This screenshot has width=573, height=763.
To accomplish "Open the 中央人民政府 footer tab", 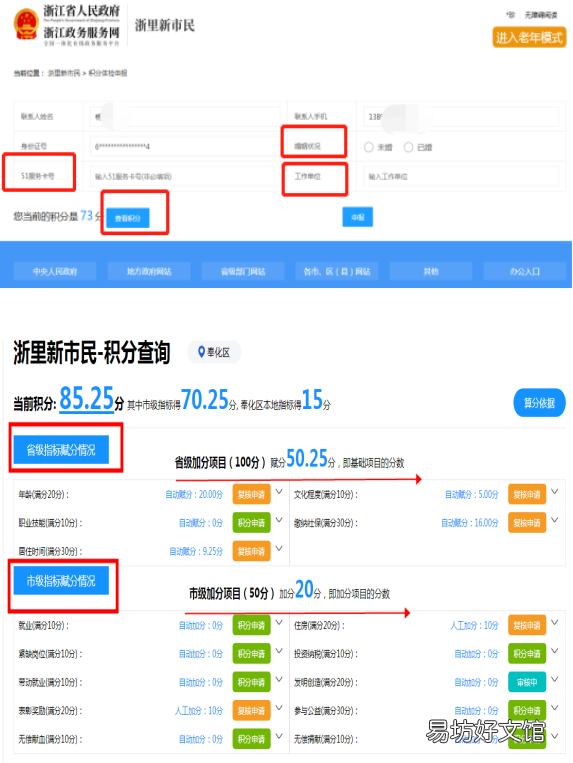I will (55, 272).
